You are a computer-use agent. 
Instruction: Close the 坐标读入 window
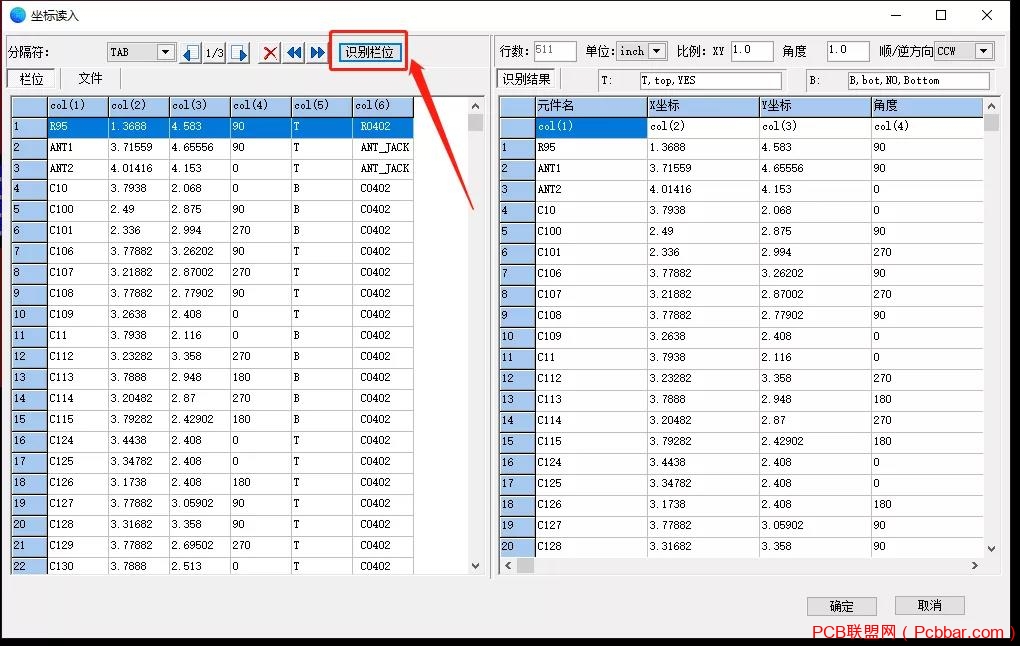(x=987, y=15)
